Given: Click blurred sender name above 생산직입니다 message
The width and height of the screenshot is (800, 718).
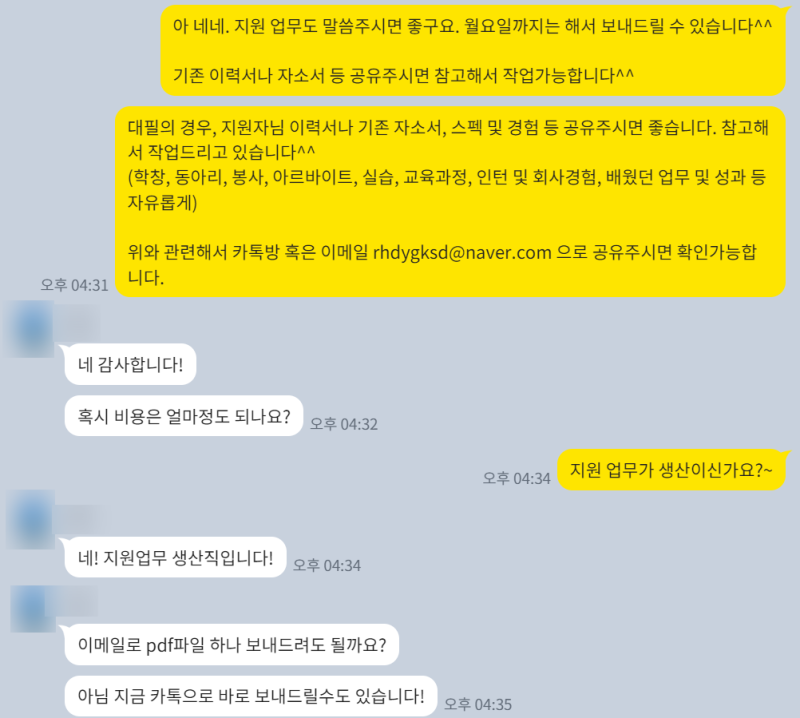Looking at the screenshot, I should coord(83,518).
